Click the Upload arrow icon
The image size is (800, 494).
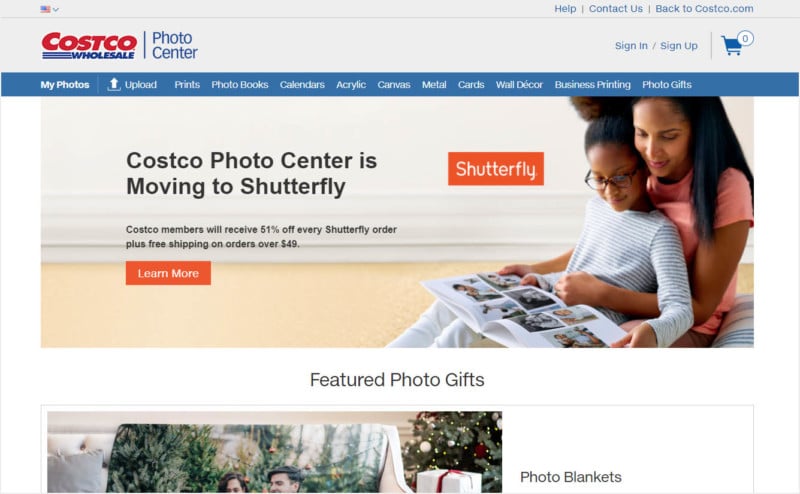click(114, 84)
